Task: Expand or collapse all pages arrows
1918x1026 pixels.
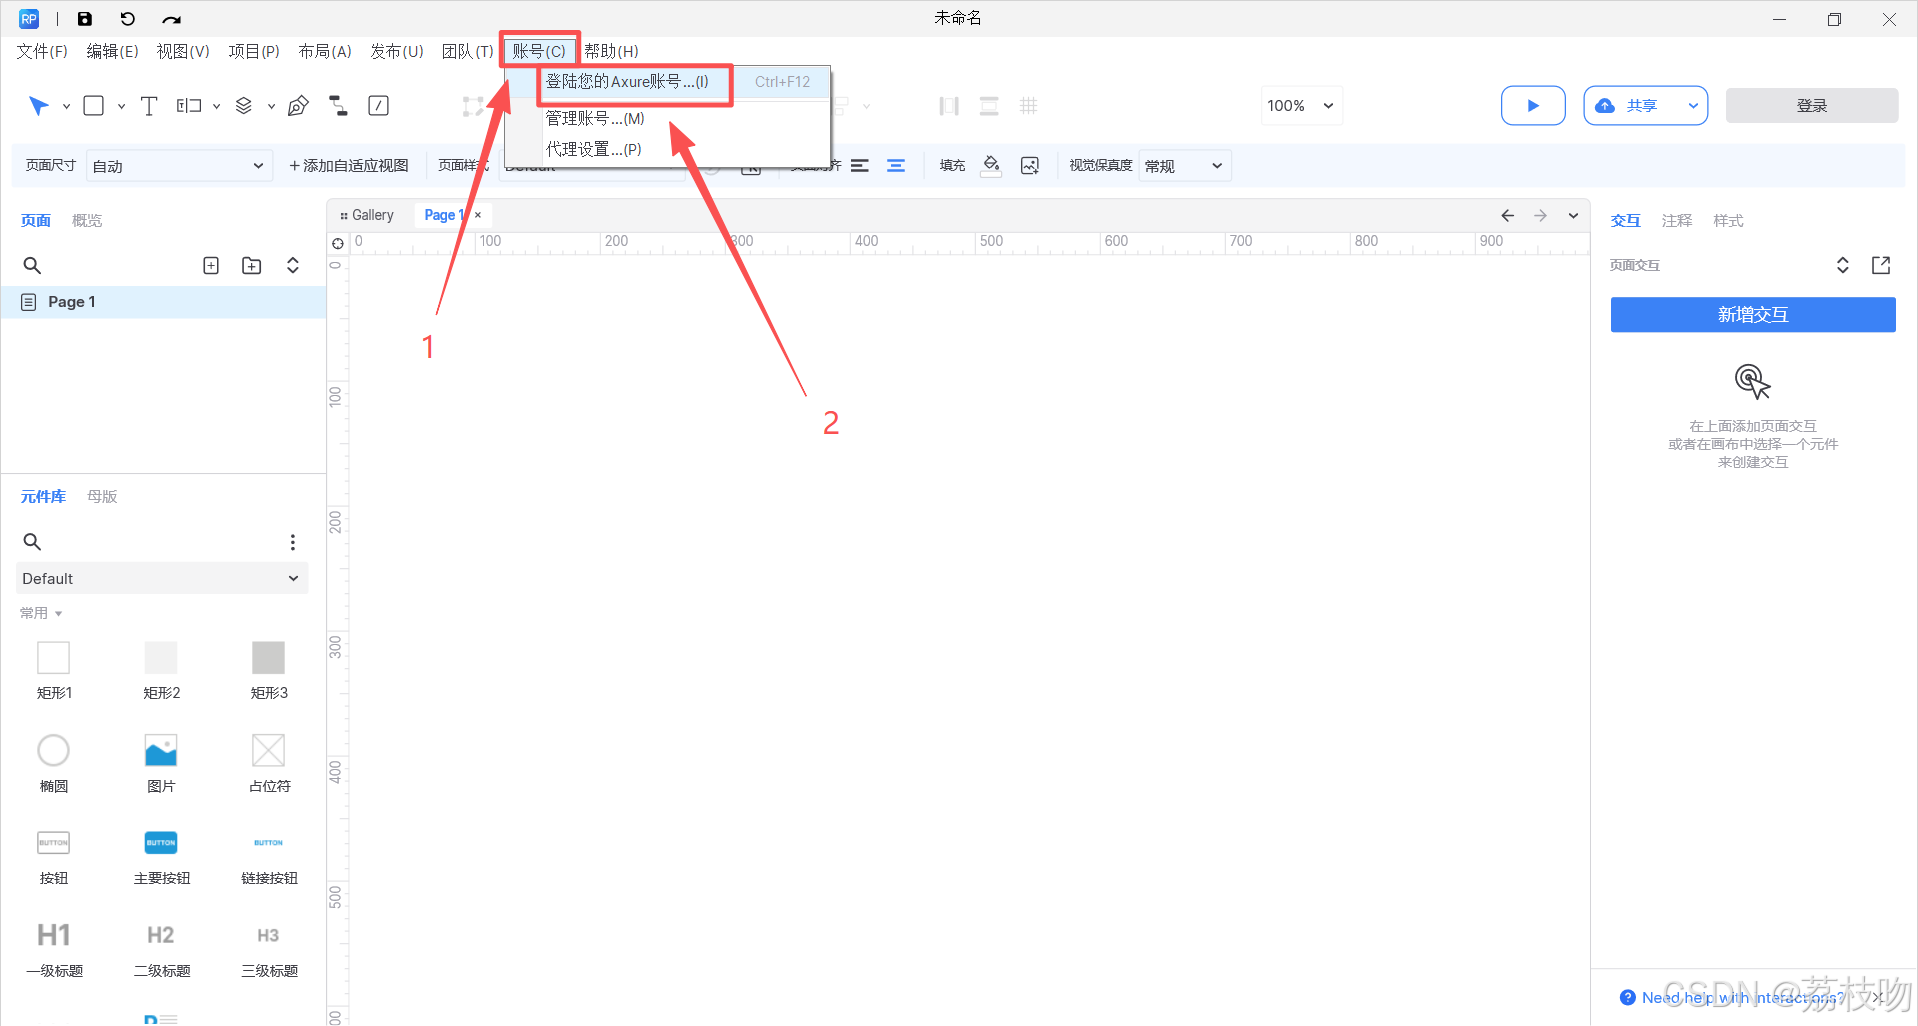Action: 293,265
